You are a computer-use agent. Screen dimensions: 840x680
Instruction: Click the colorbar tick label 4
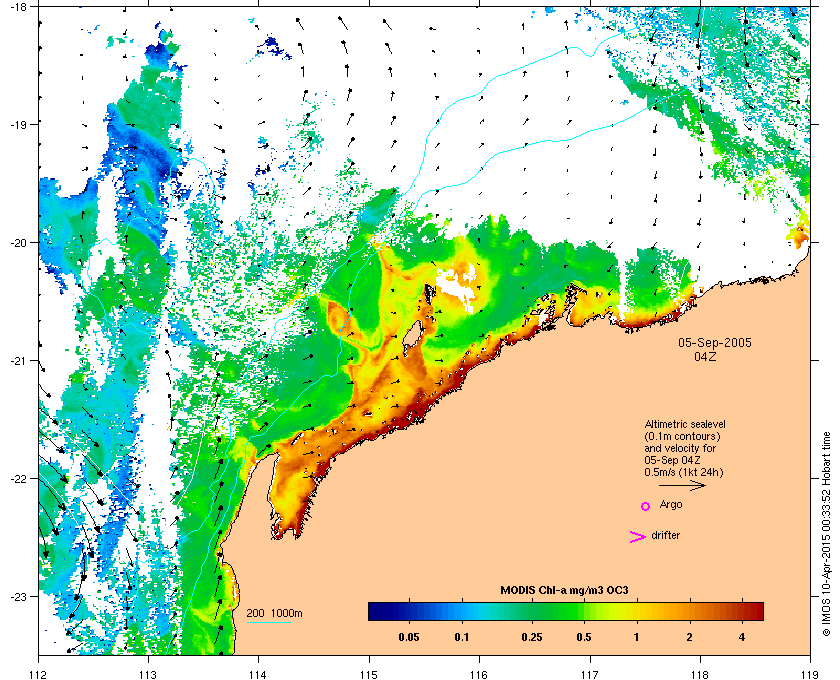pyautogui.click(x=742, y=637)
